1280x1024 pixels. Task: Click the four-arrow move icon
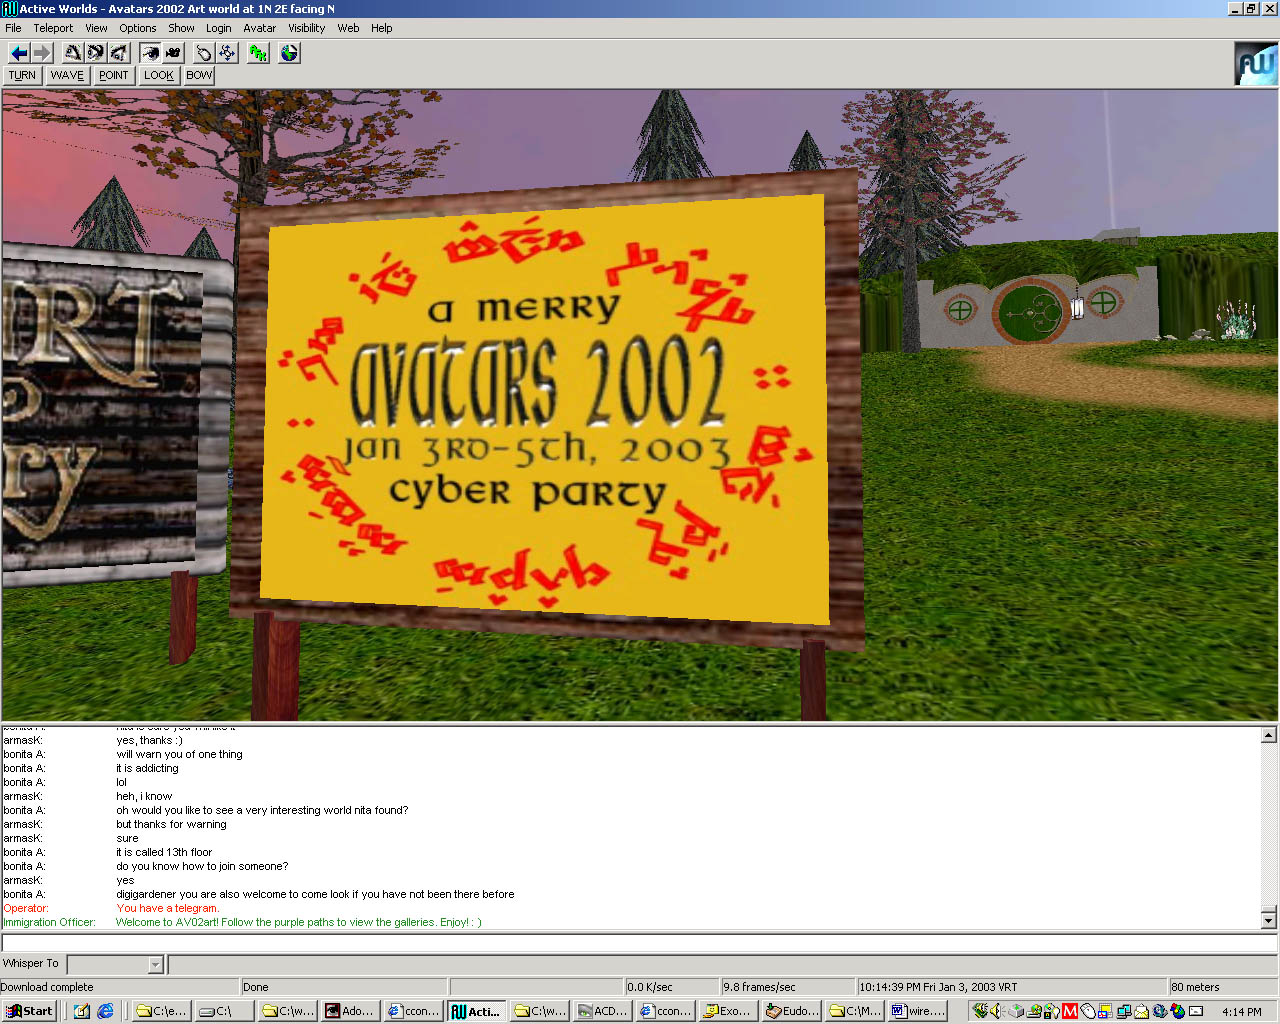(227, 53)
